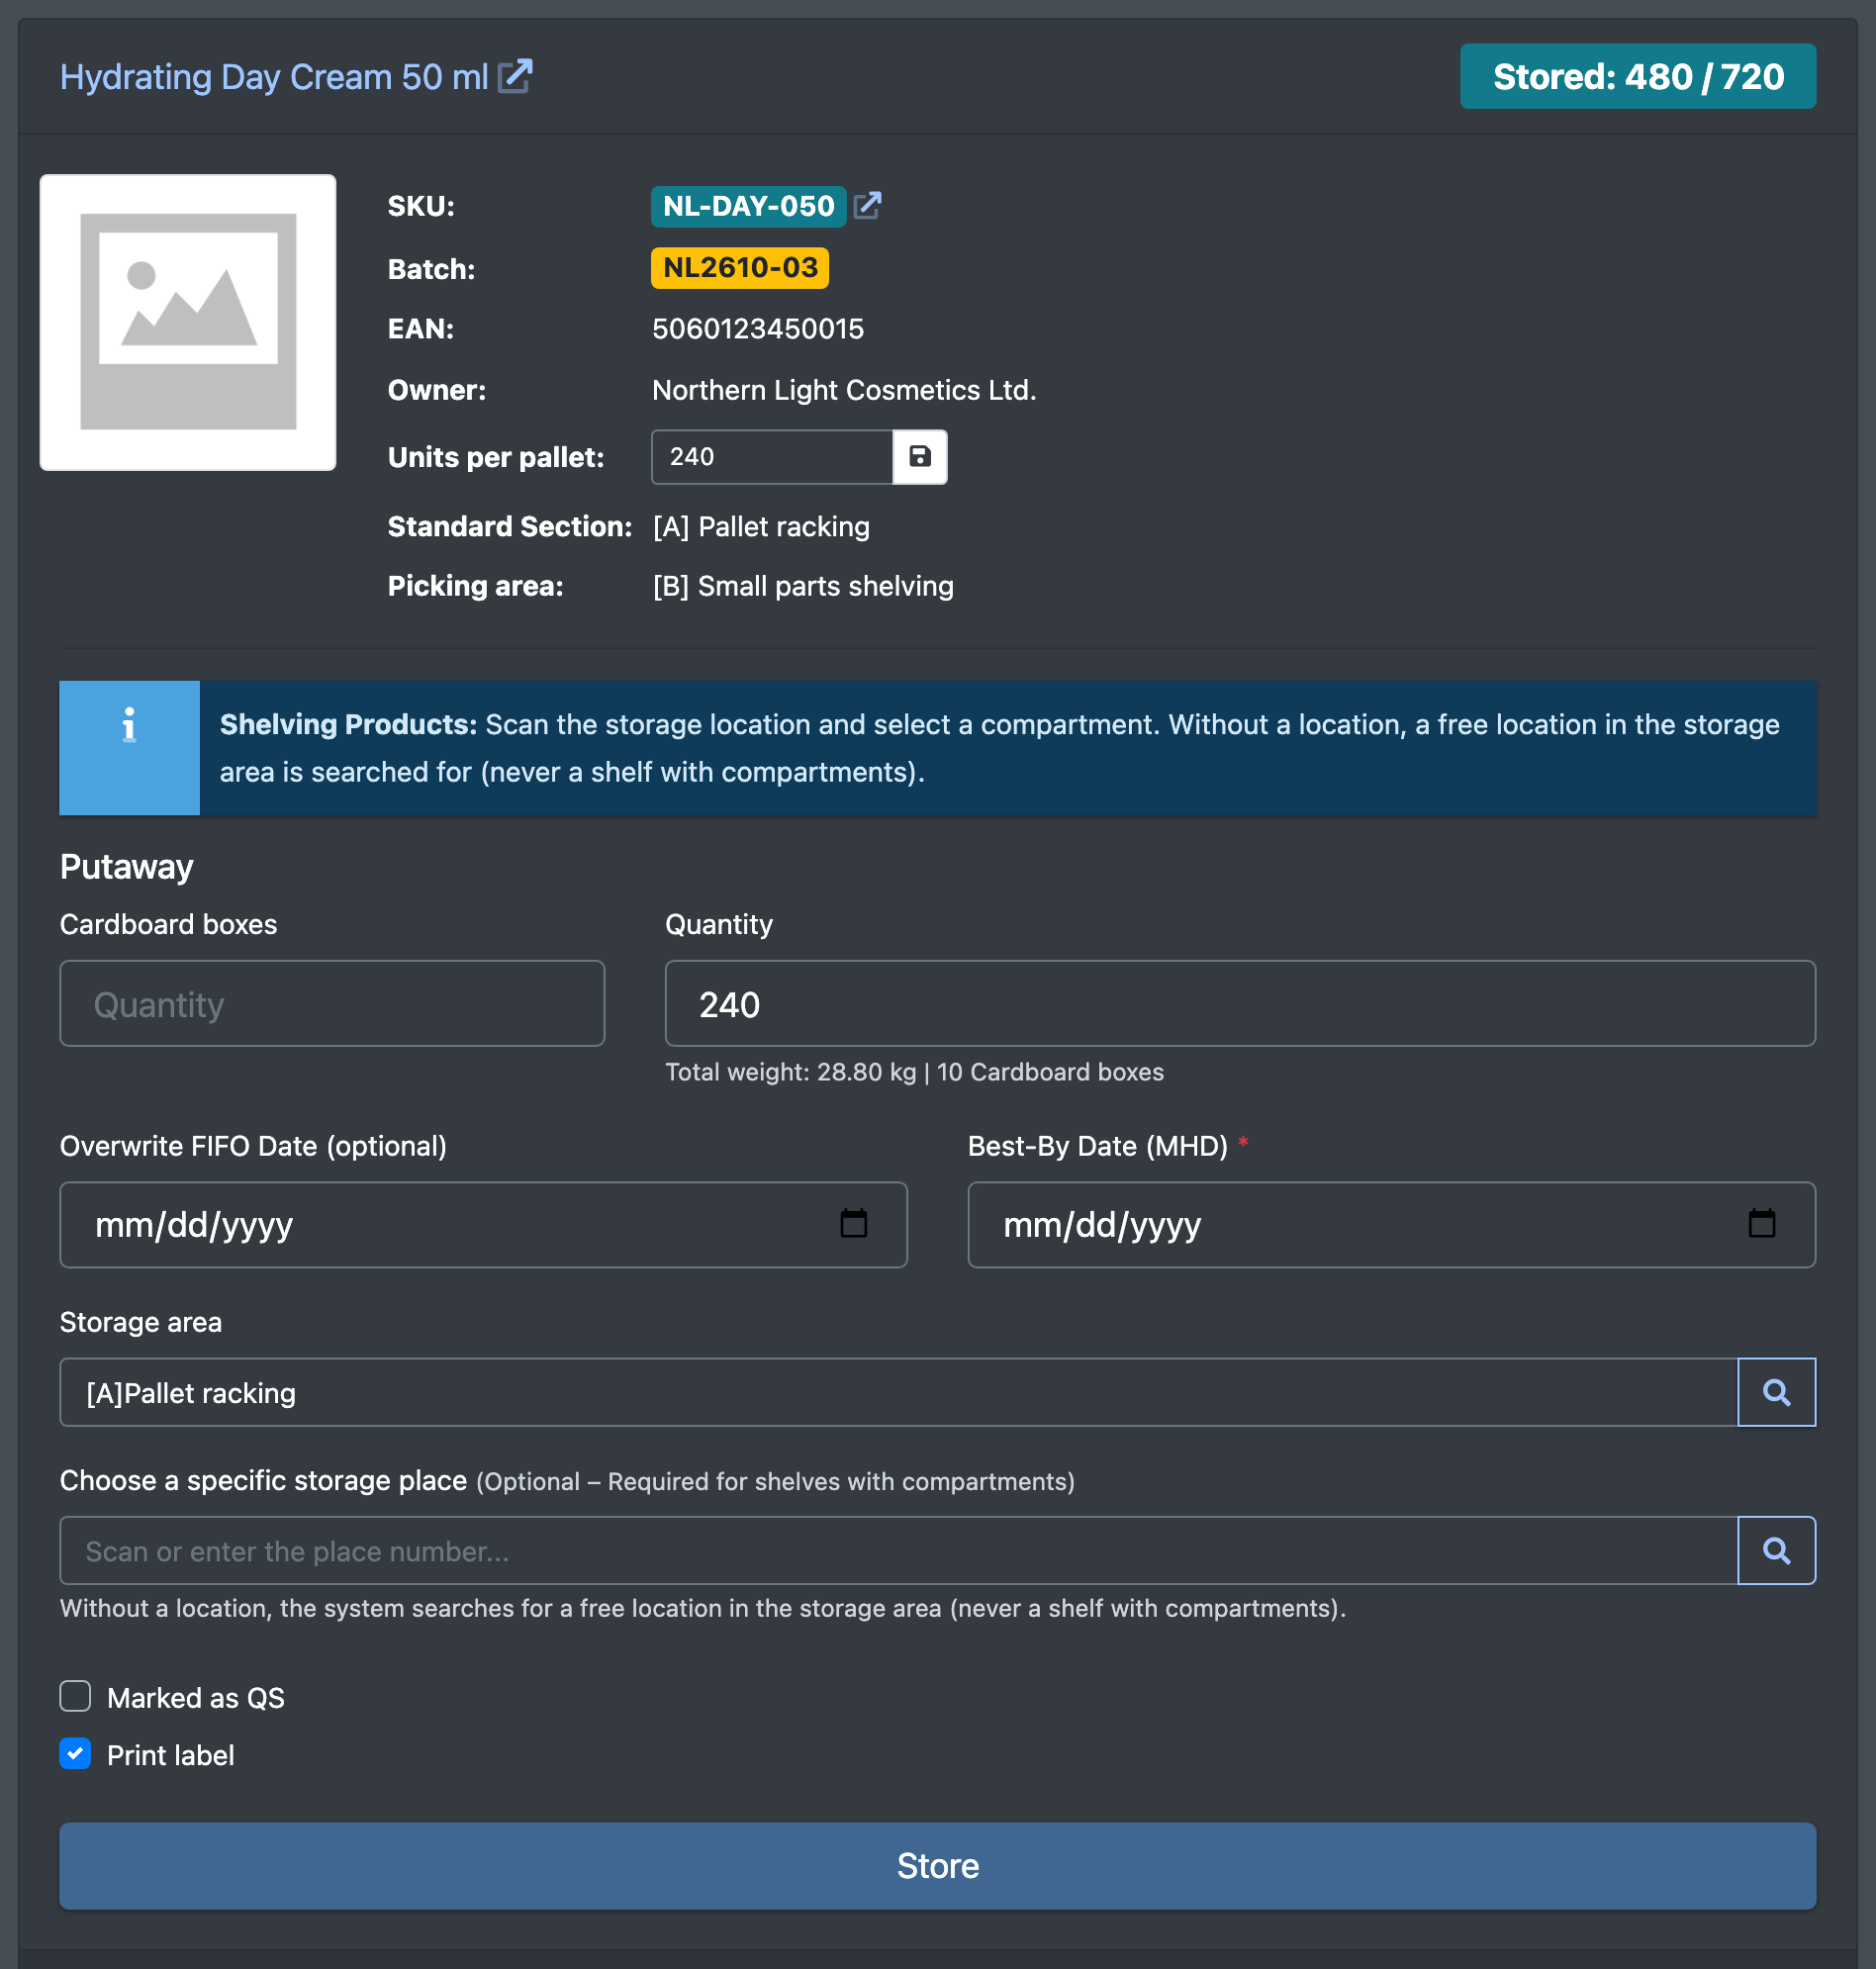The height and width of the screenshot is (1969, 1876).
Task: Click the Putaway heading
Action: (127, 867)
